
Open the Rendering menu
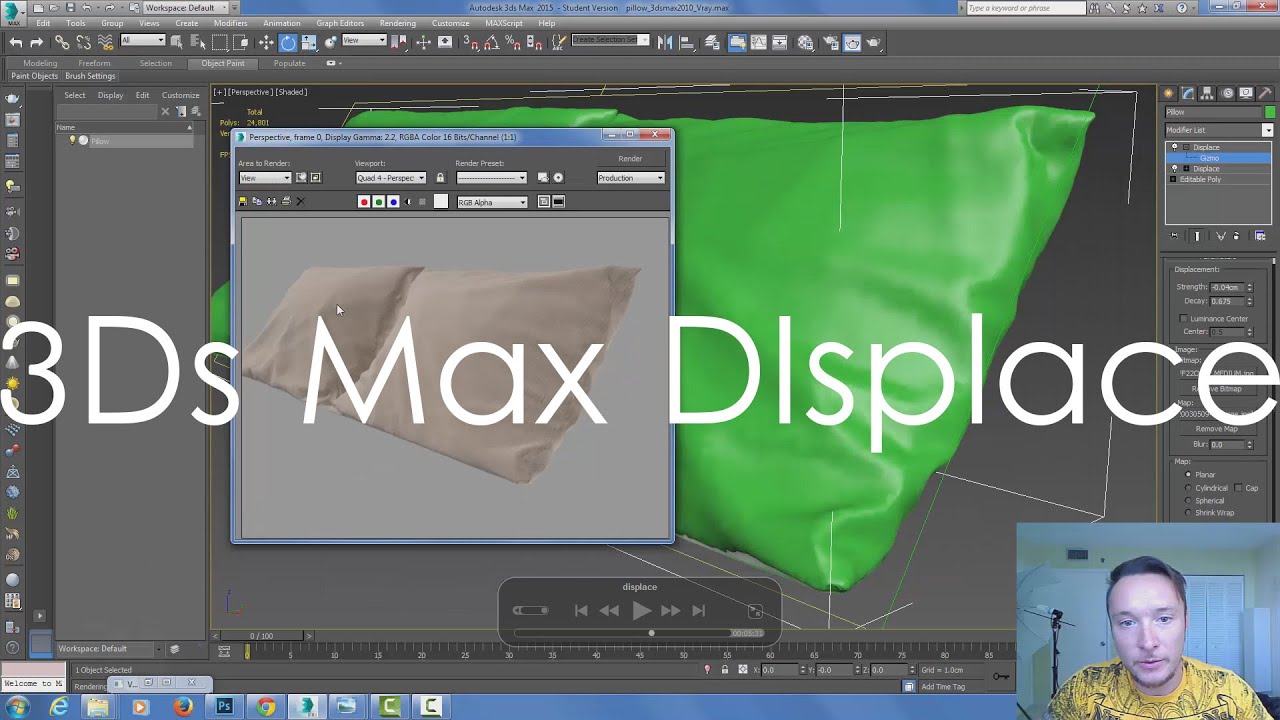click(398, 23)
